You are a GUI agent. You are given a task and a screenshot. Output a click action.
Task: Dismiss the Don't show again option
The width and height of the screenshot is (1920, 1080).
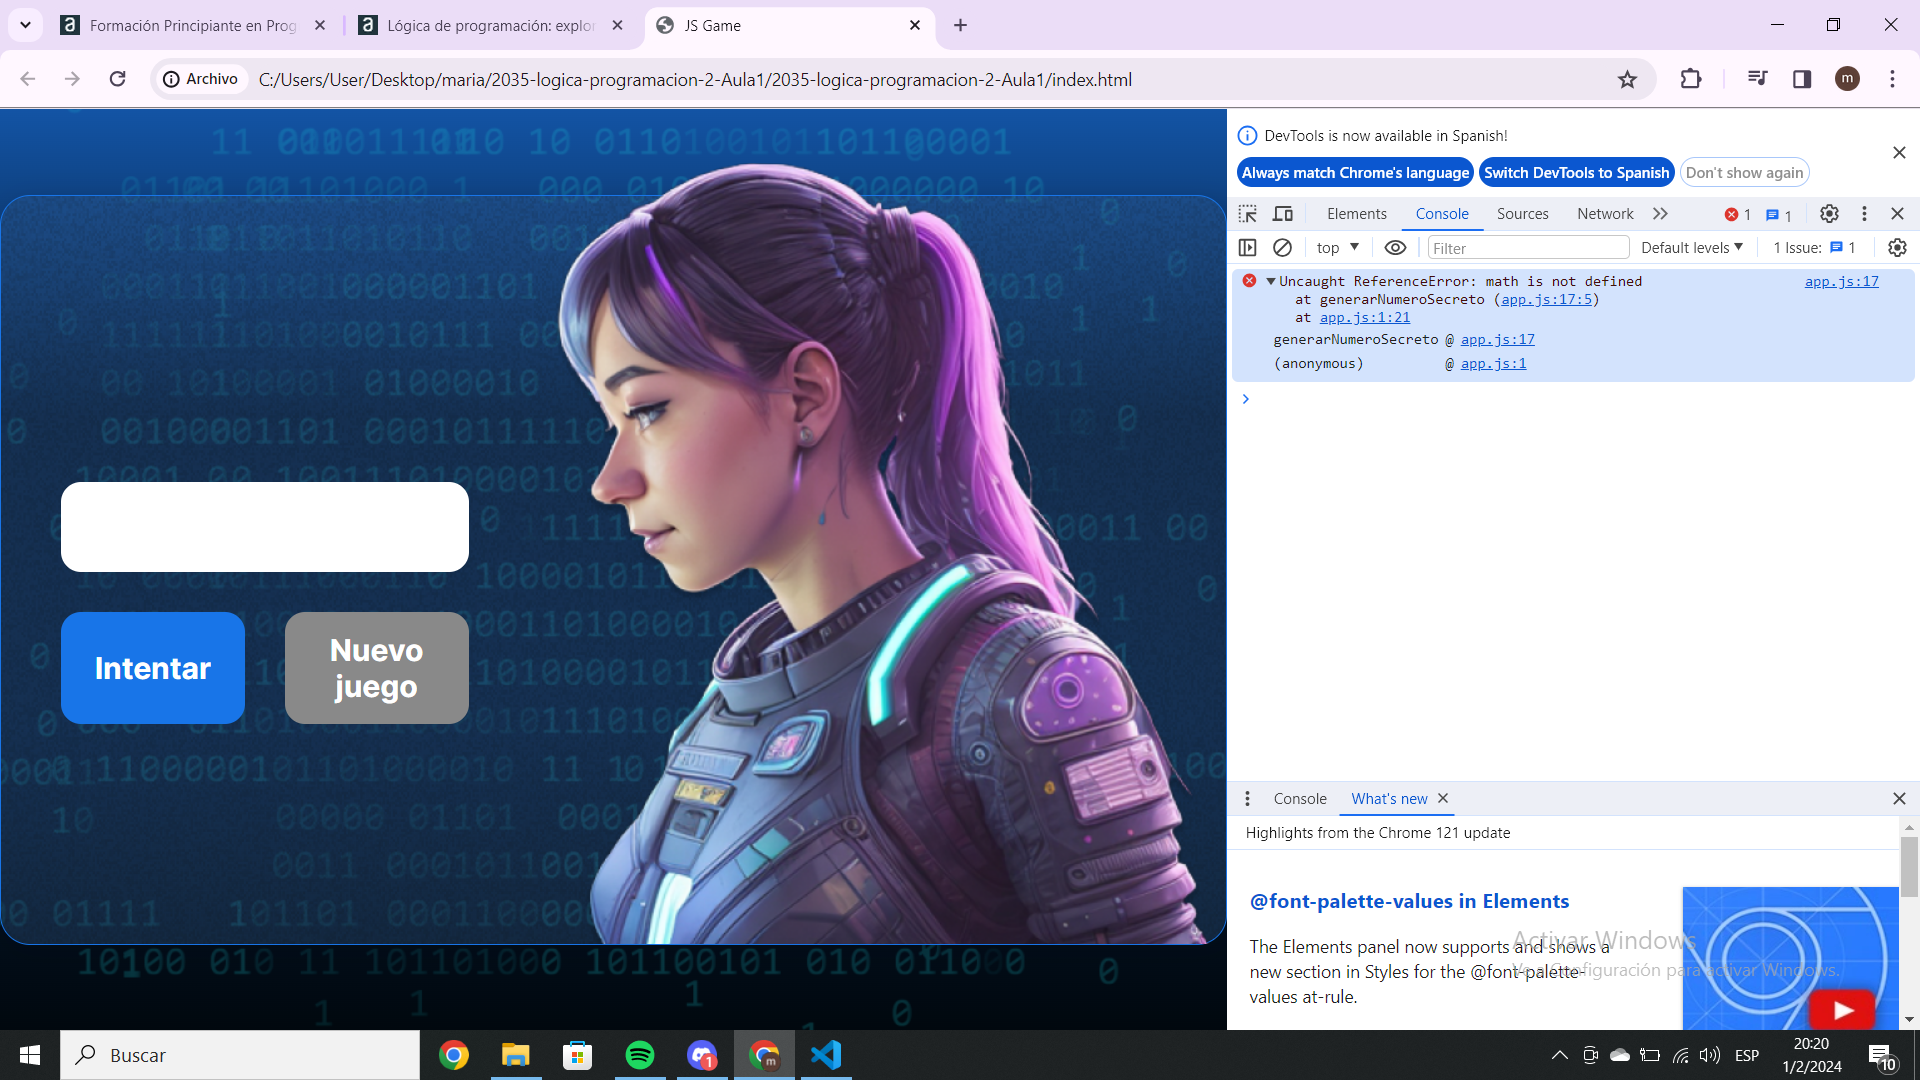tap(1745, 173)
